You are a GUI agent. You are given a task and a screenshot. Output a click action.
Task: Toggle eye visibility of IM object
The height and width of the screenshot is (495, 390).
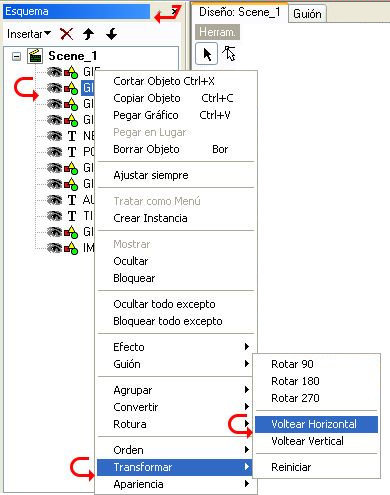click(54, 248)
